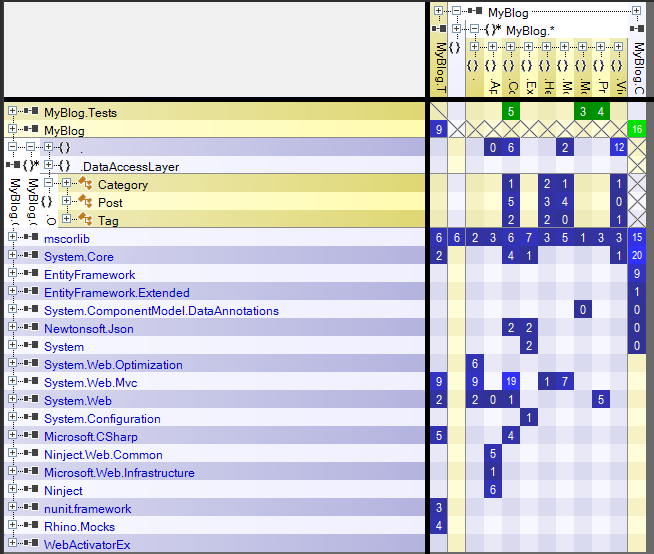Click the Ninject assembly icon
The width and height of the screenshot is (654, 554).
coord(31,489)
